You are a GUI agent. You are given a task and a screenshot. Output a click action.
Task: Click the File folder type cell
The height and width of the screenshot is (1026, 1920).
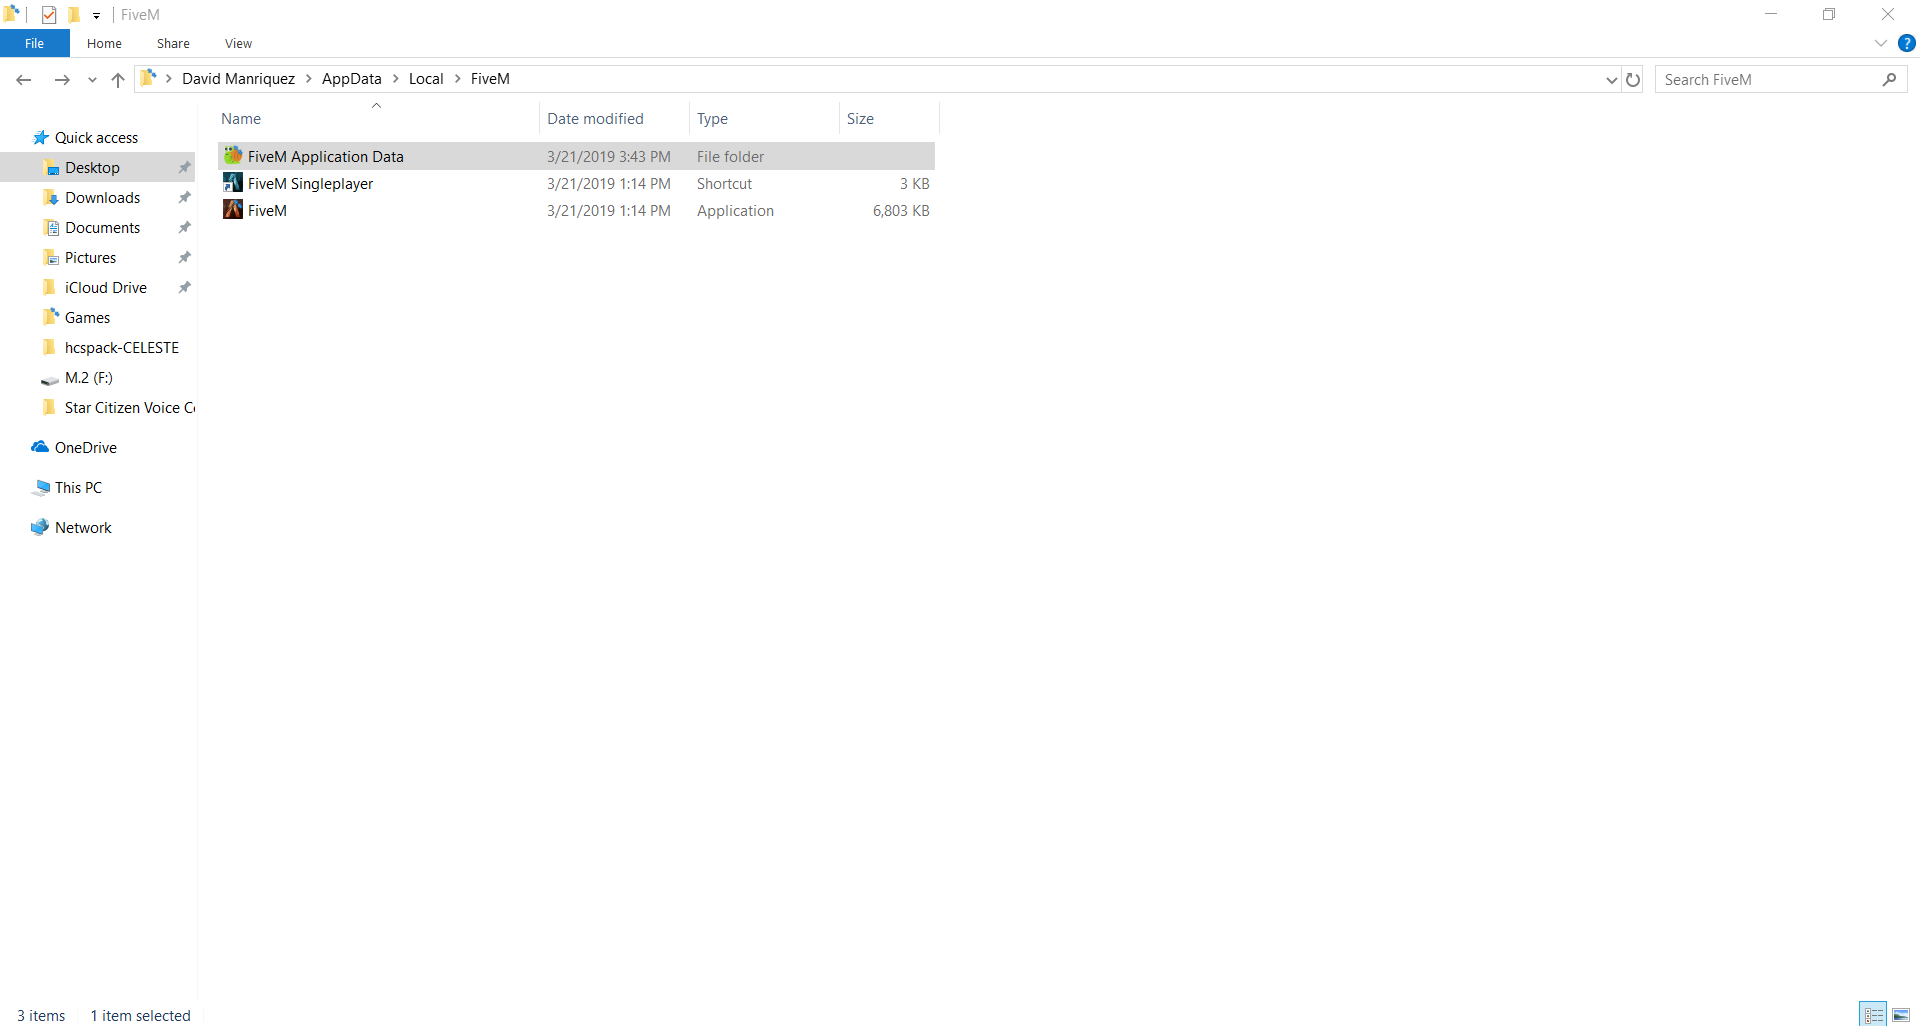point(730,157)
